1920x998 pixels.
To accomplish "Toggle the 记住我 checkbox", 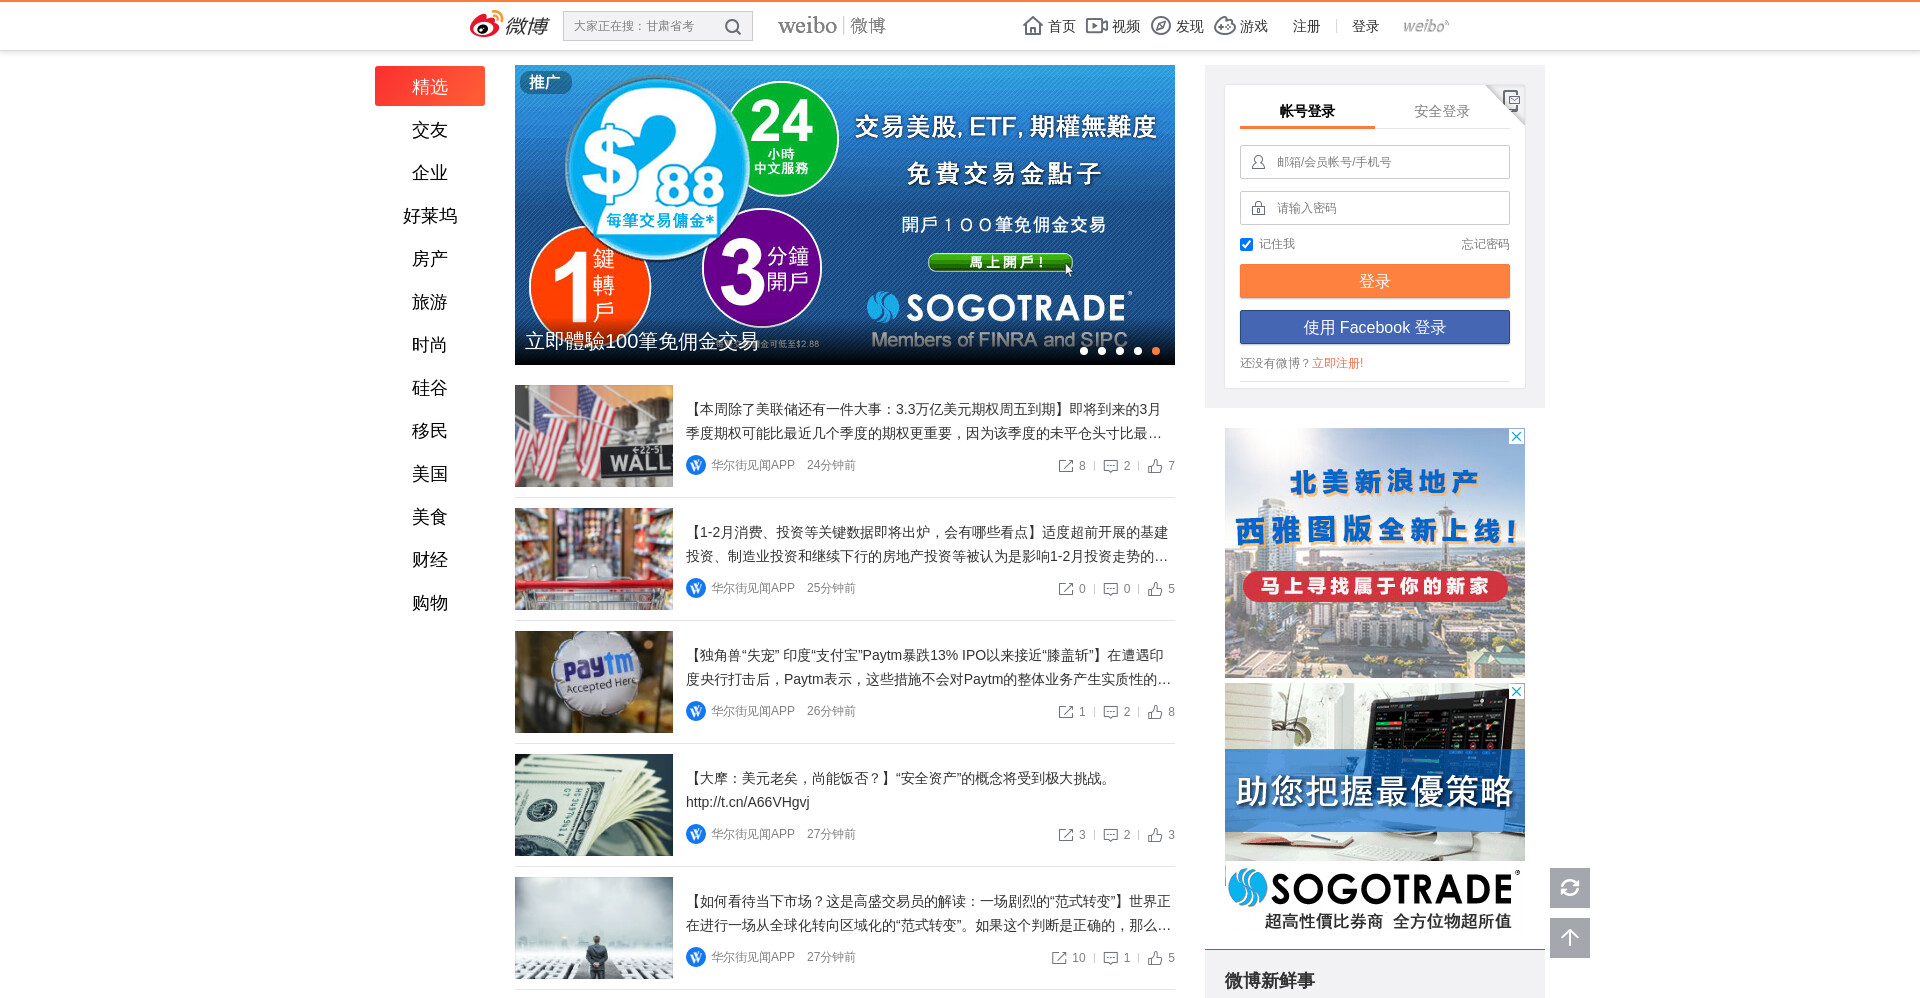I will pyautogui.click(x=1246, y=244).
